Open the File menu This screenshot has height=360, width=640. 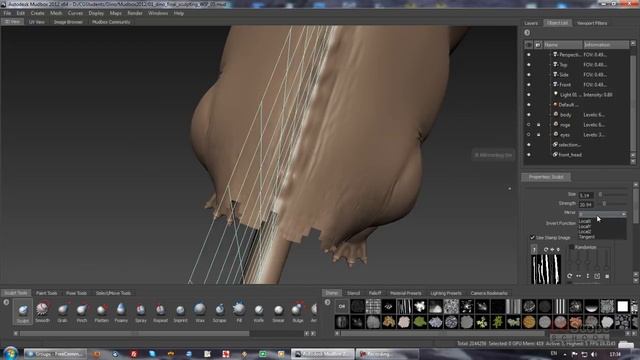(7, 13)
